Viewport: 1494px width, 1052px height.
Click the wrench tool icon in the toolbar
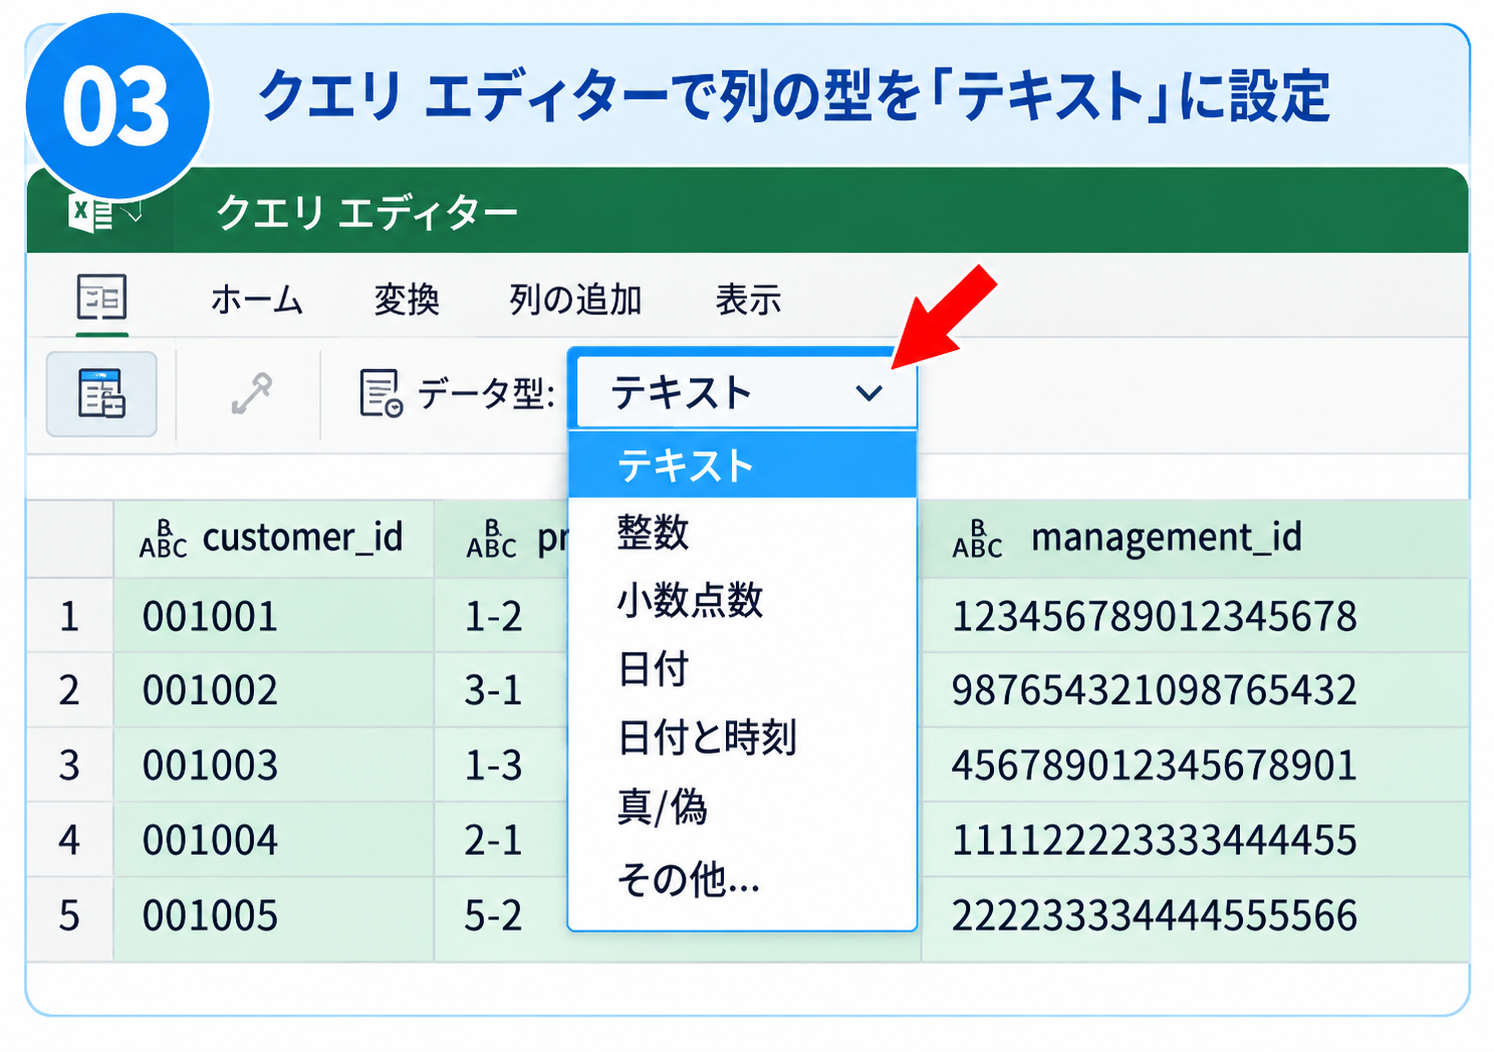[x=251, y=393]
